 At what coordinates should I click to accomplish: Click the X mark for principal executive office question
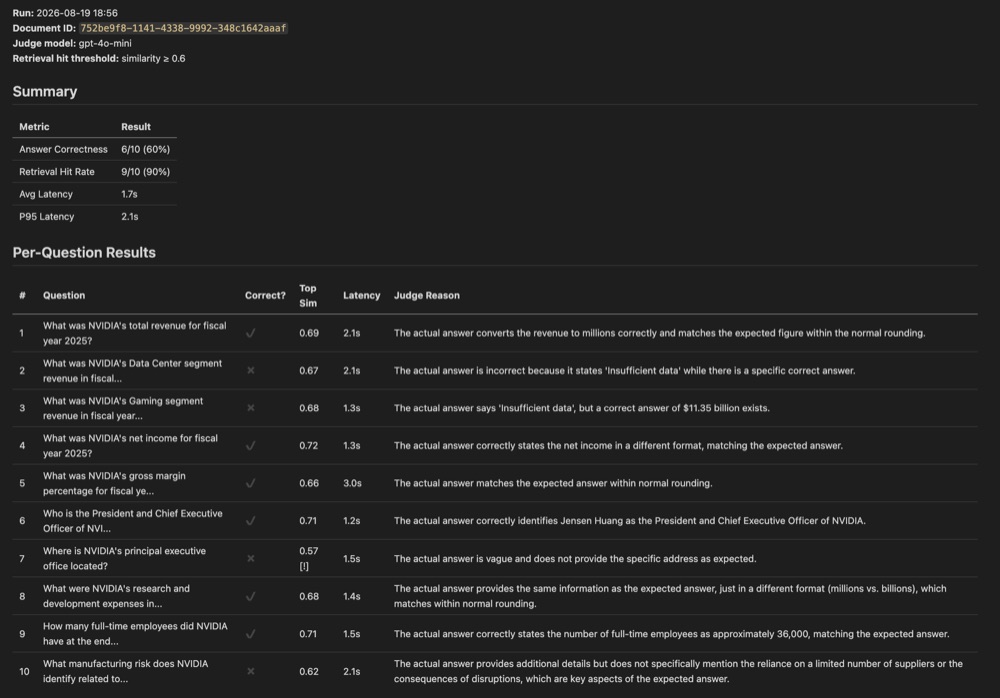click(251, 558)
